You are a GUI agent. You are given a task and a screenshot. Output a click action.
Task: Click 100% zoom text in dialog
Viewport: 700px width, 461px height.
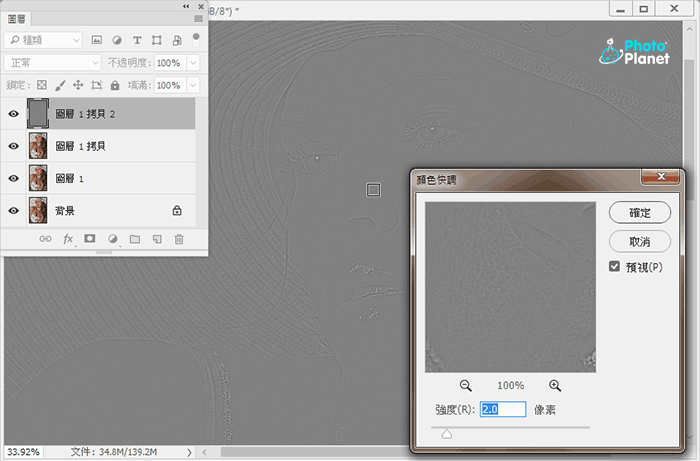coord(511,385)
